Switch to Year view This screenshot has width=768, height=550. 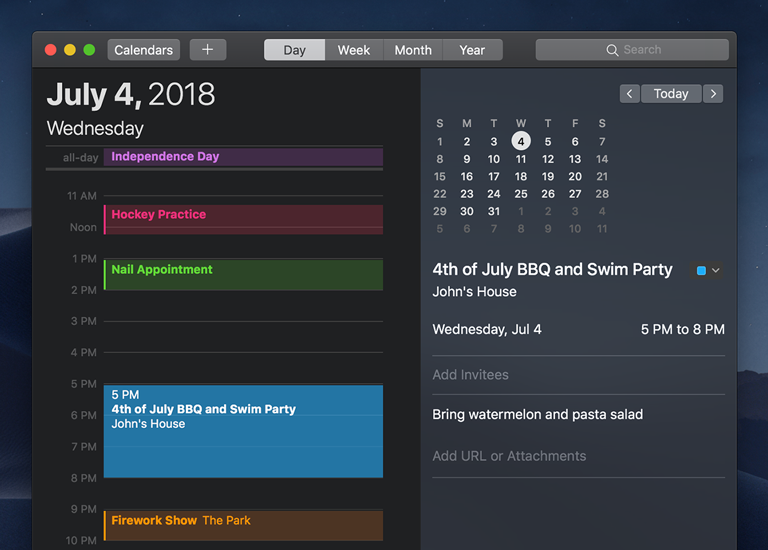click(472, 50)
